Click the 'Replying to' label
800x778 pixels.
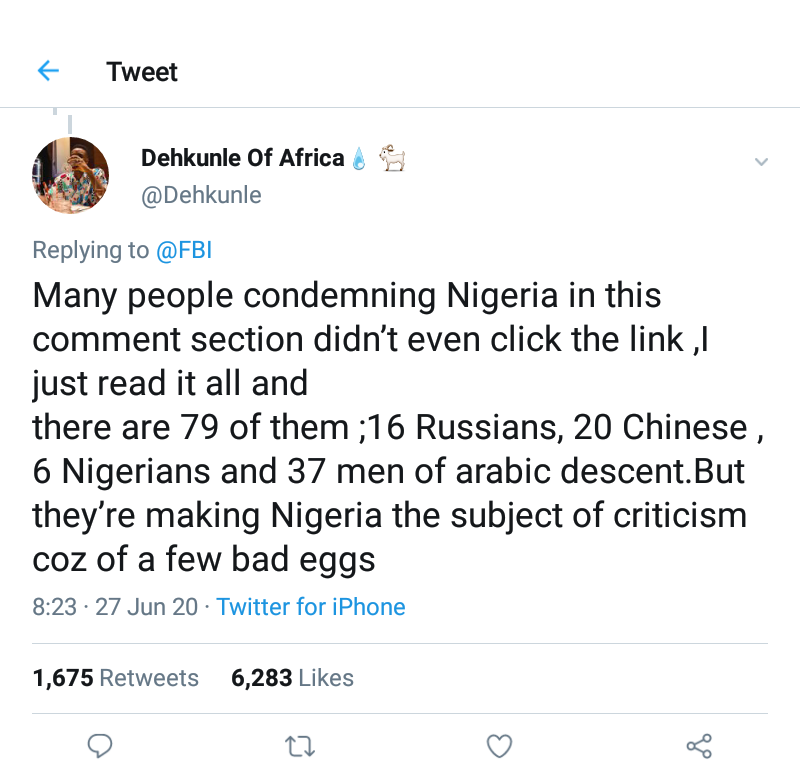coord(90,250)
